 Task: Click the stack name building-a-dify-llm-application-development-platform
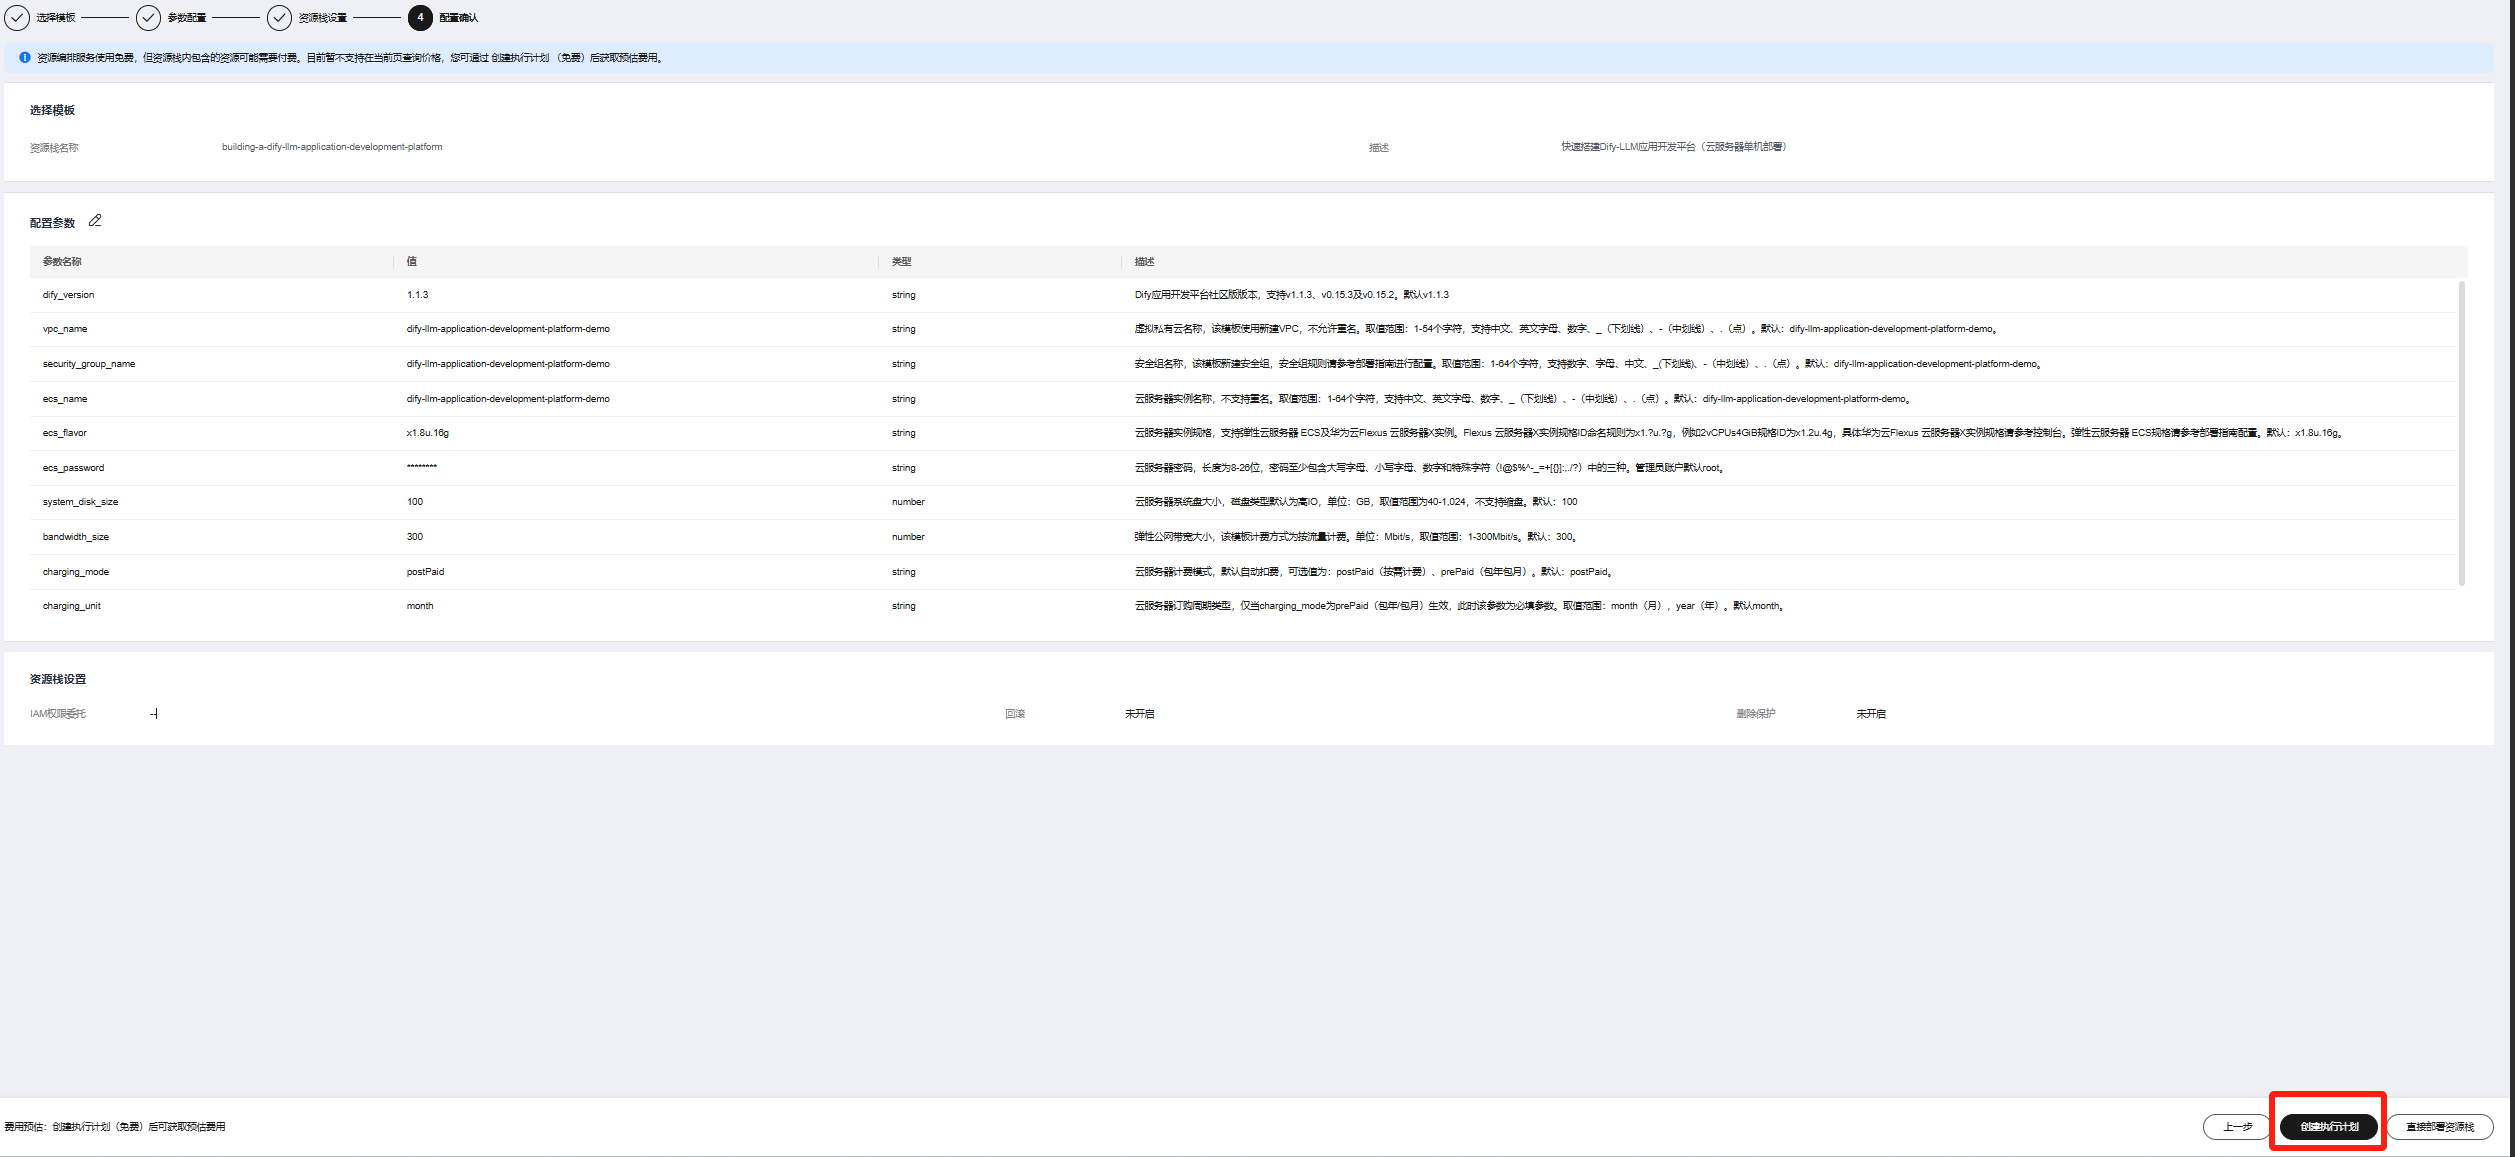332,147
